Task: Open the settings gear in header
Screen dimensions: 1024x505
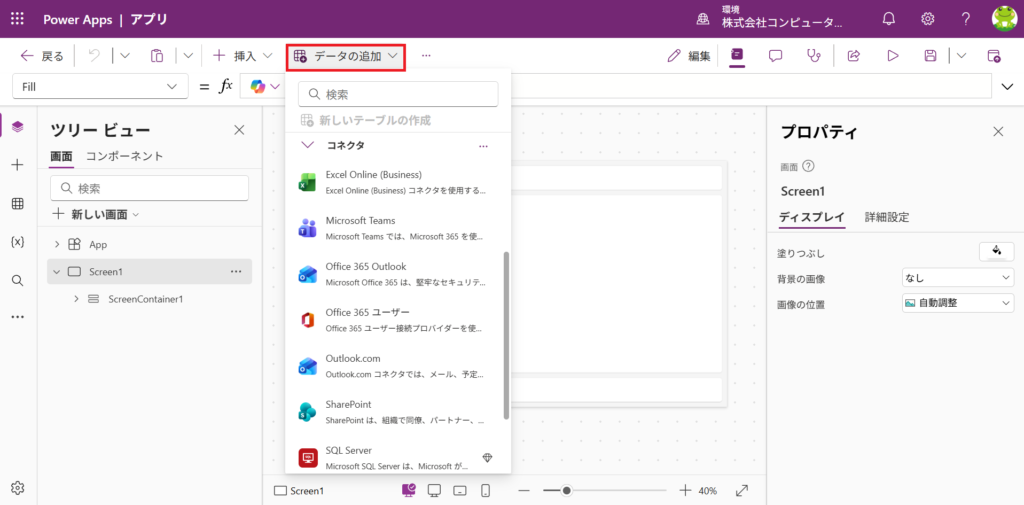Action: pyautogui.click(x=927, y=19)
